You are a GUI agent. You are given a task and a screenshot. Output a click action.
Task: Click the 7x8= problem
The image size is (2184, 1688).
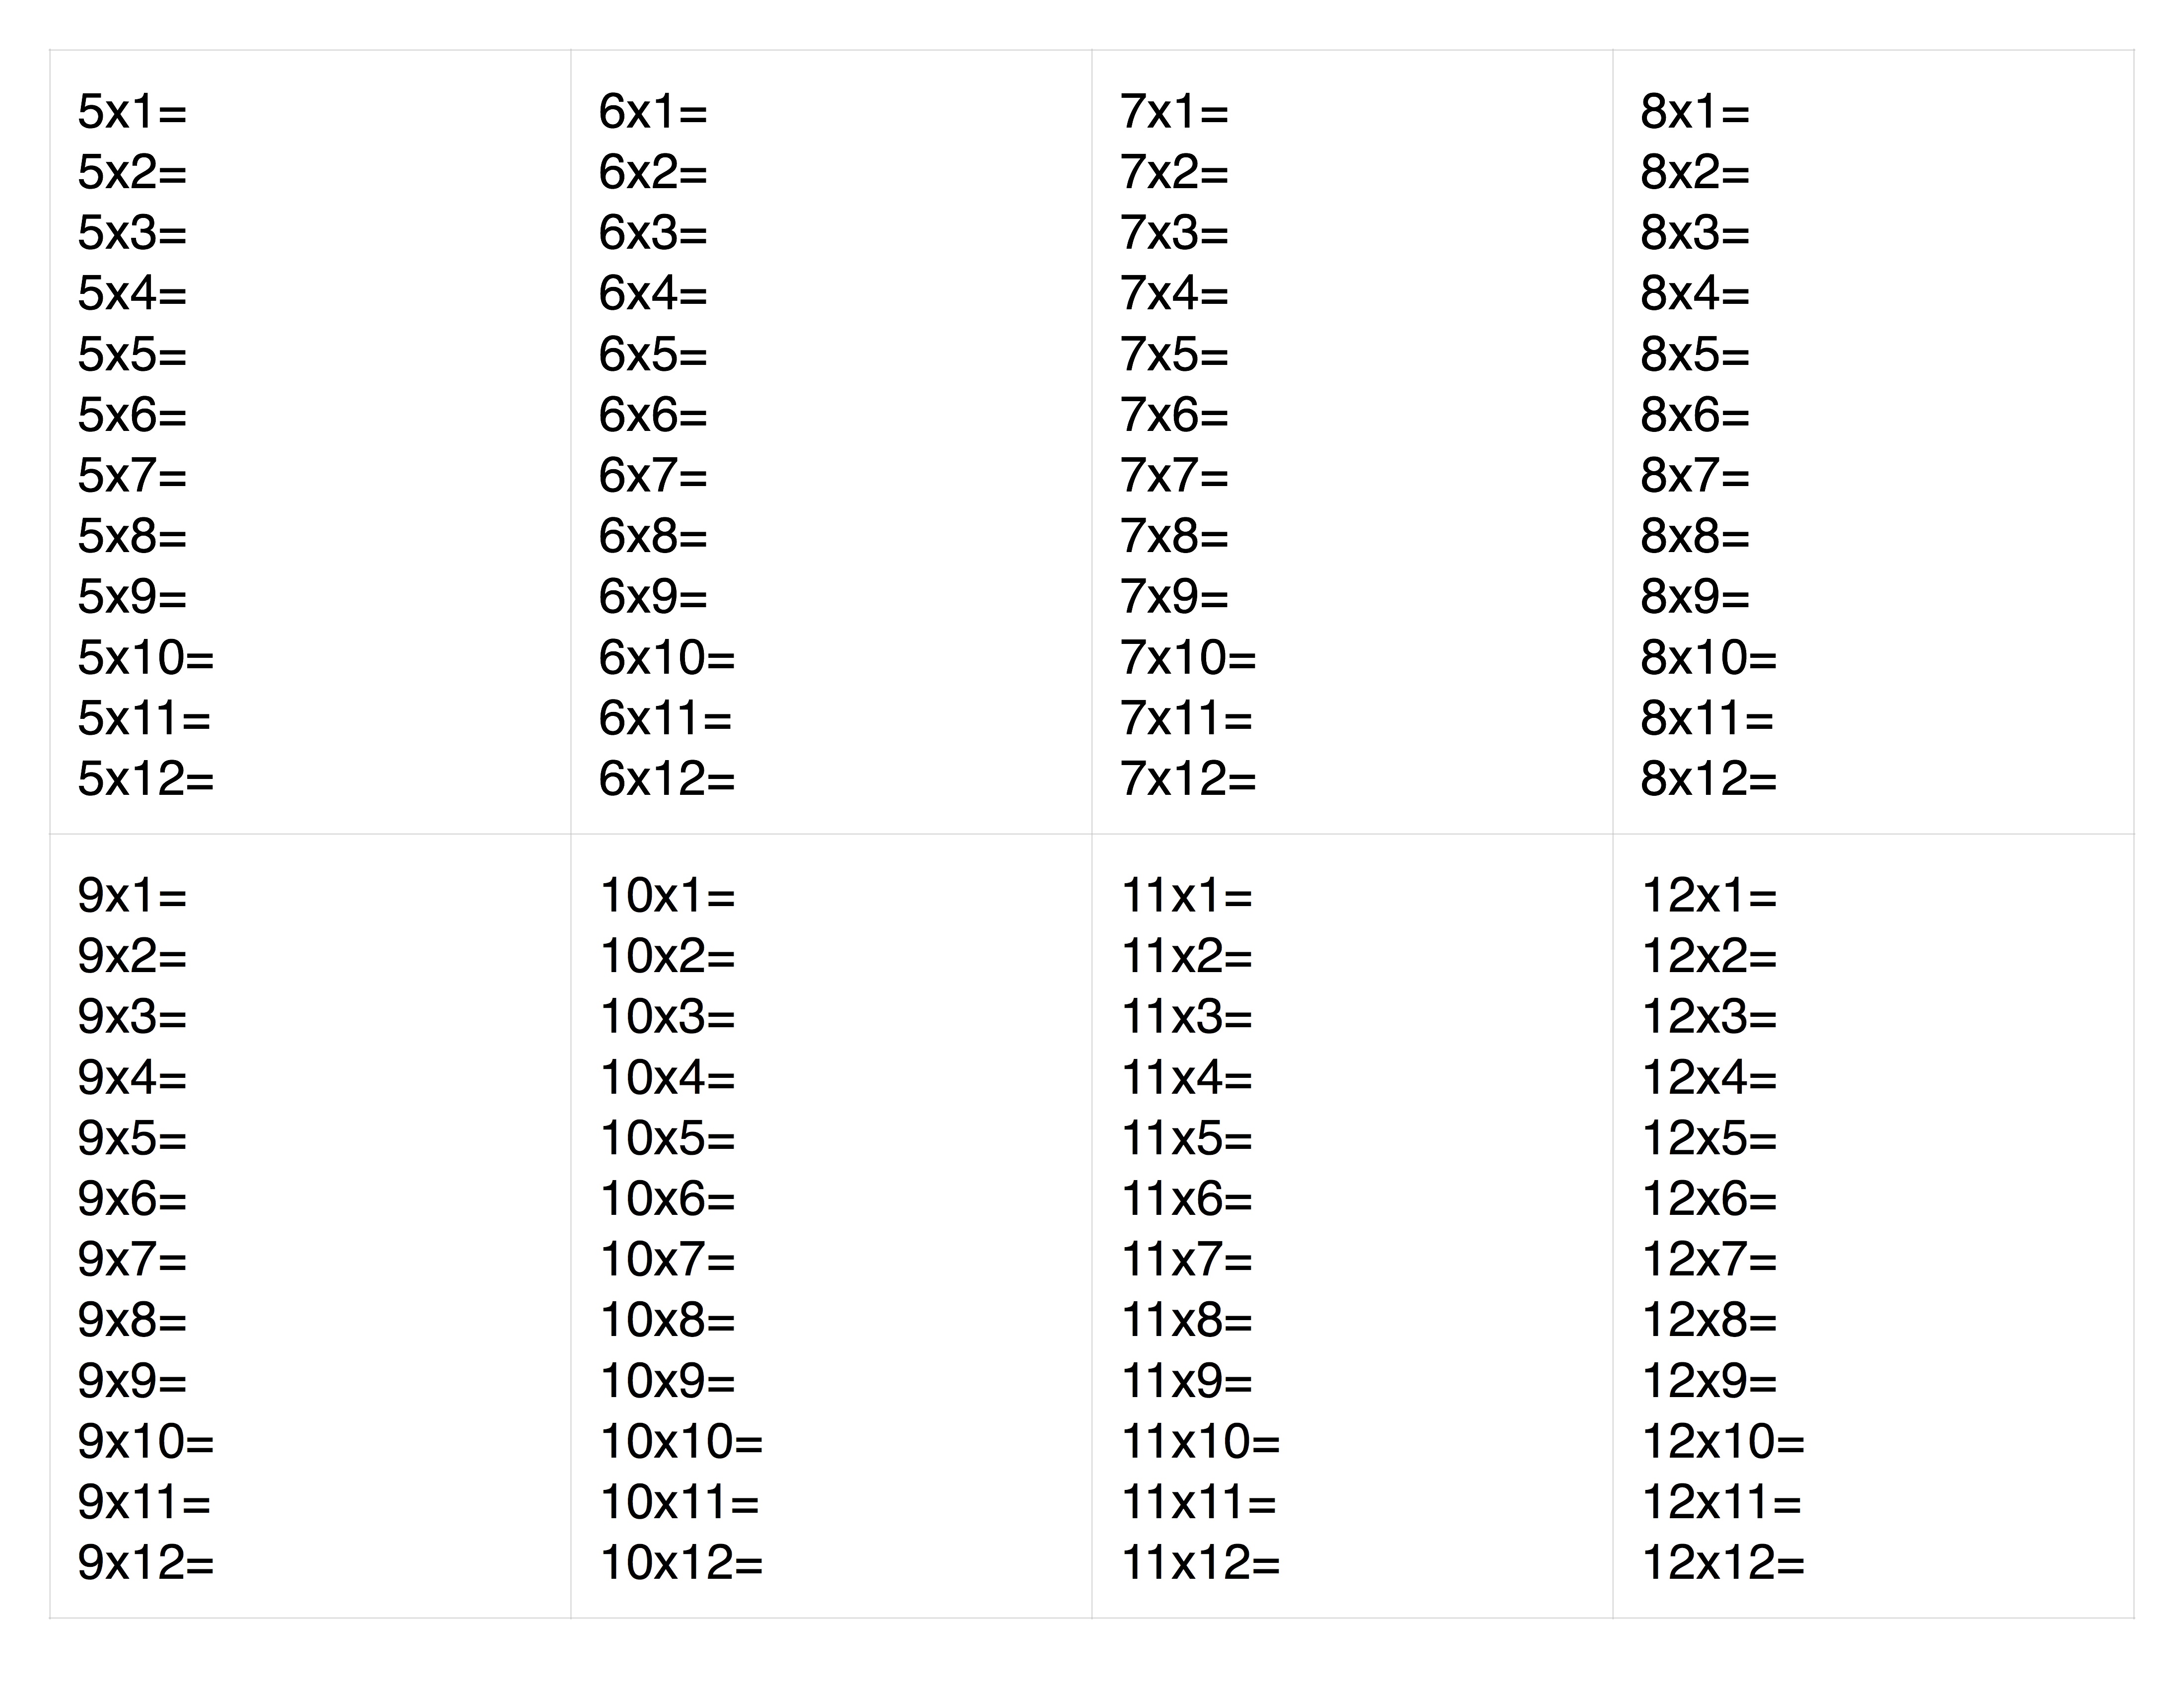1174,537
